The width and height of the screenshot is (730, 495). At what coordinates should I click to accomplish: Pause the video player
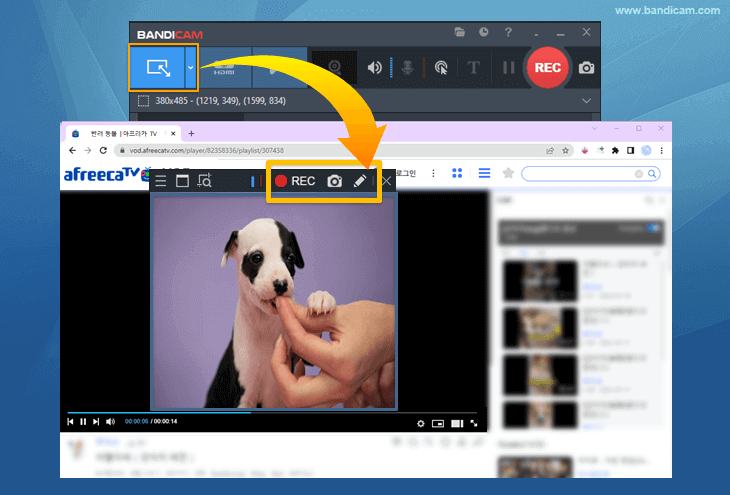click(83, 421)
